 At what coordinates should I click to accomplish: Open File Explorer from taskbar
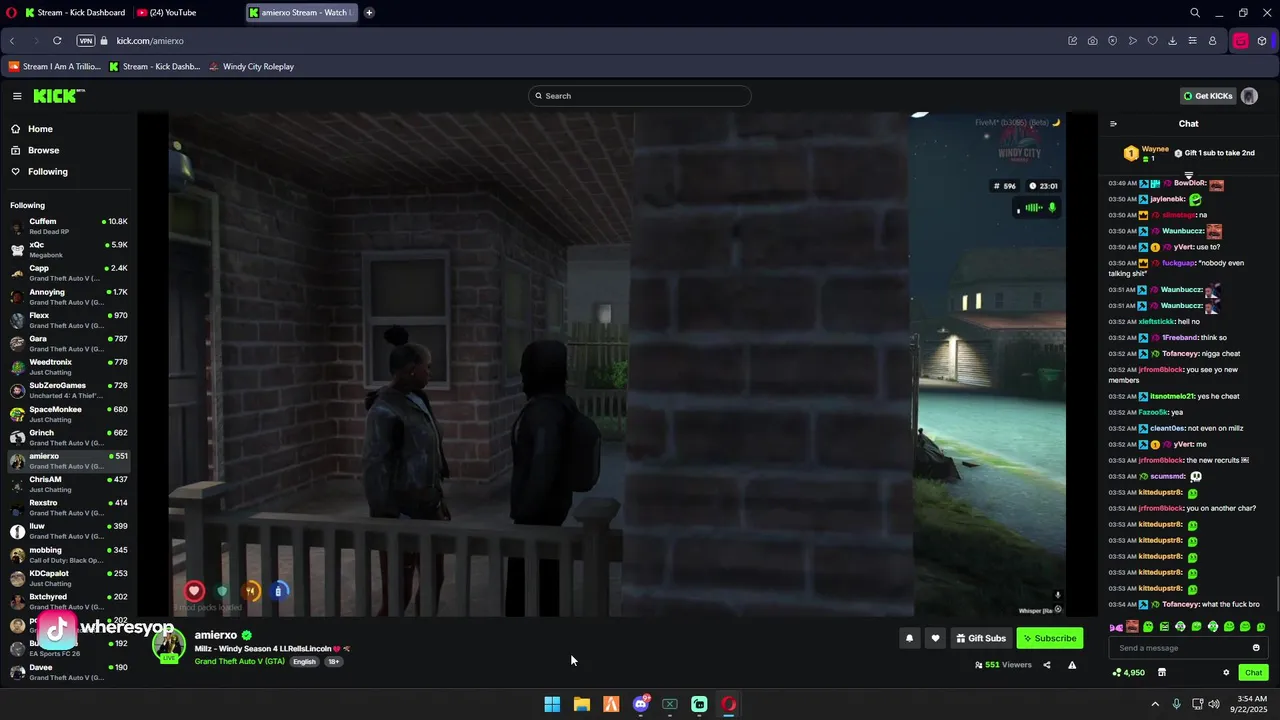(x=581, y=704)
